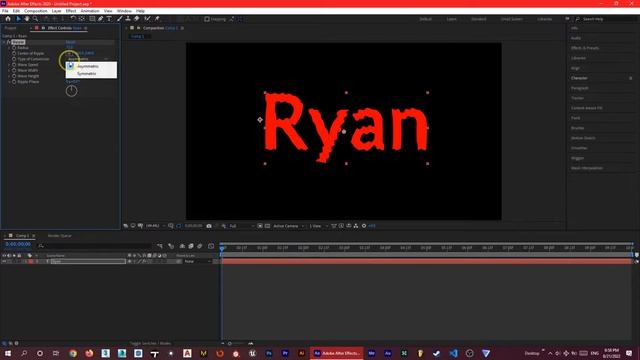Open the Character panel on the right
640x360 pixels.
(579, 78)
